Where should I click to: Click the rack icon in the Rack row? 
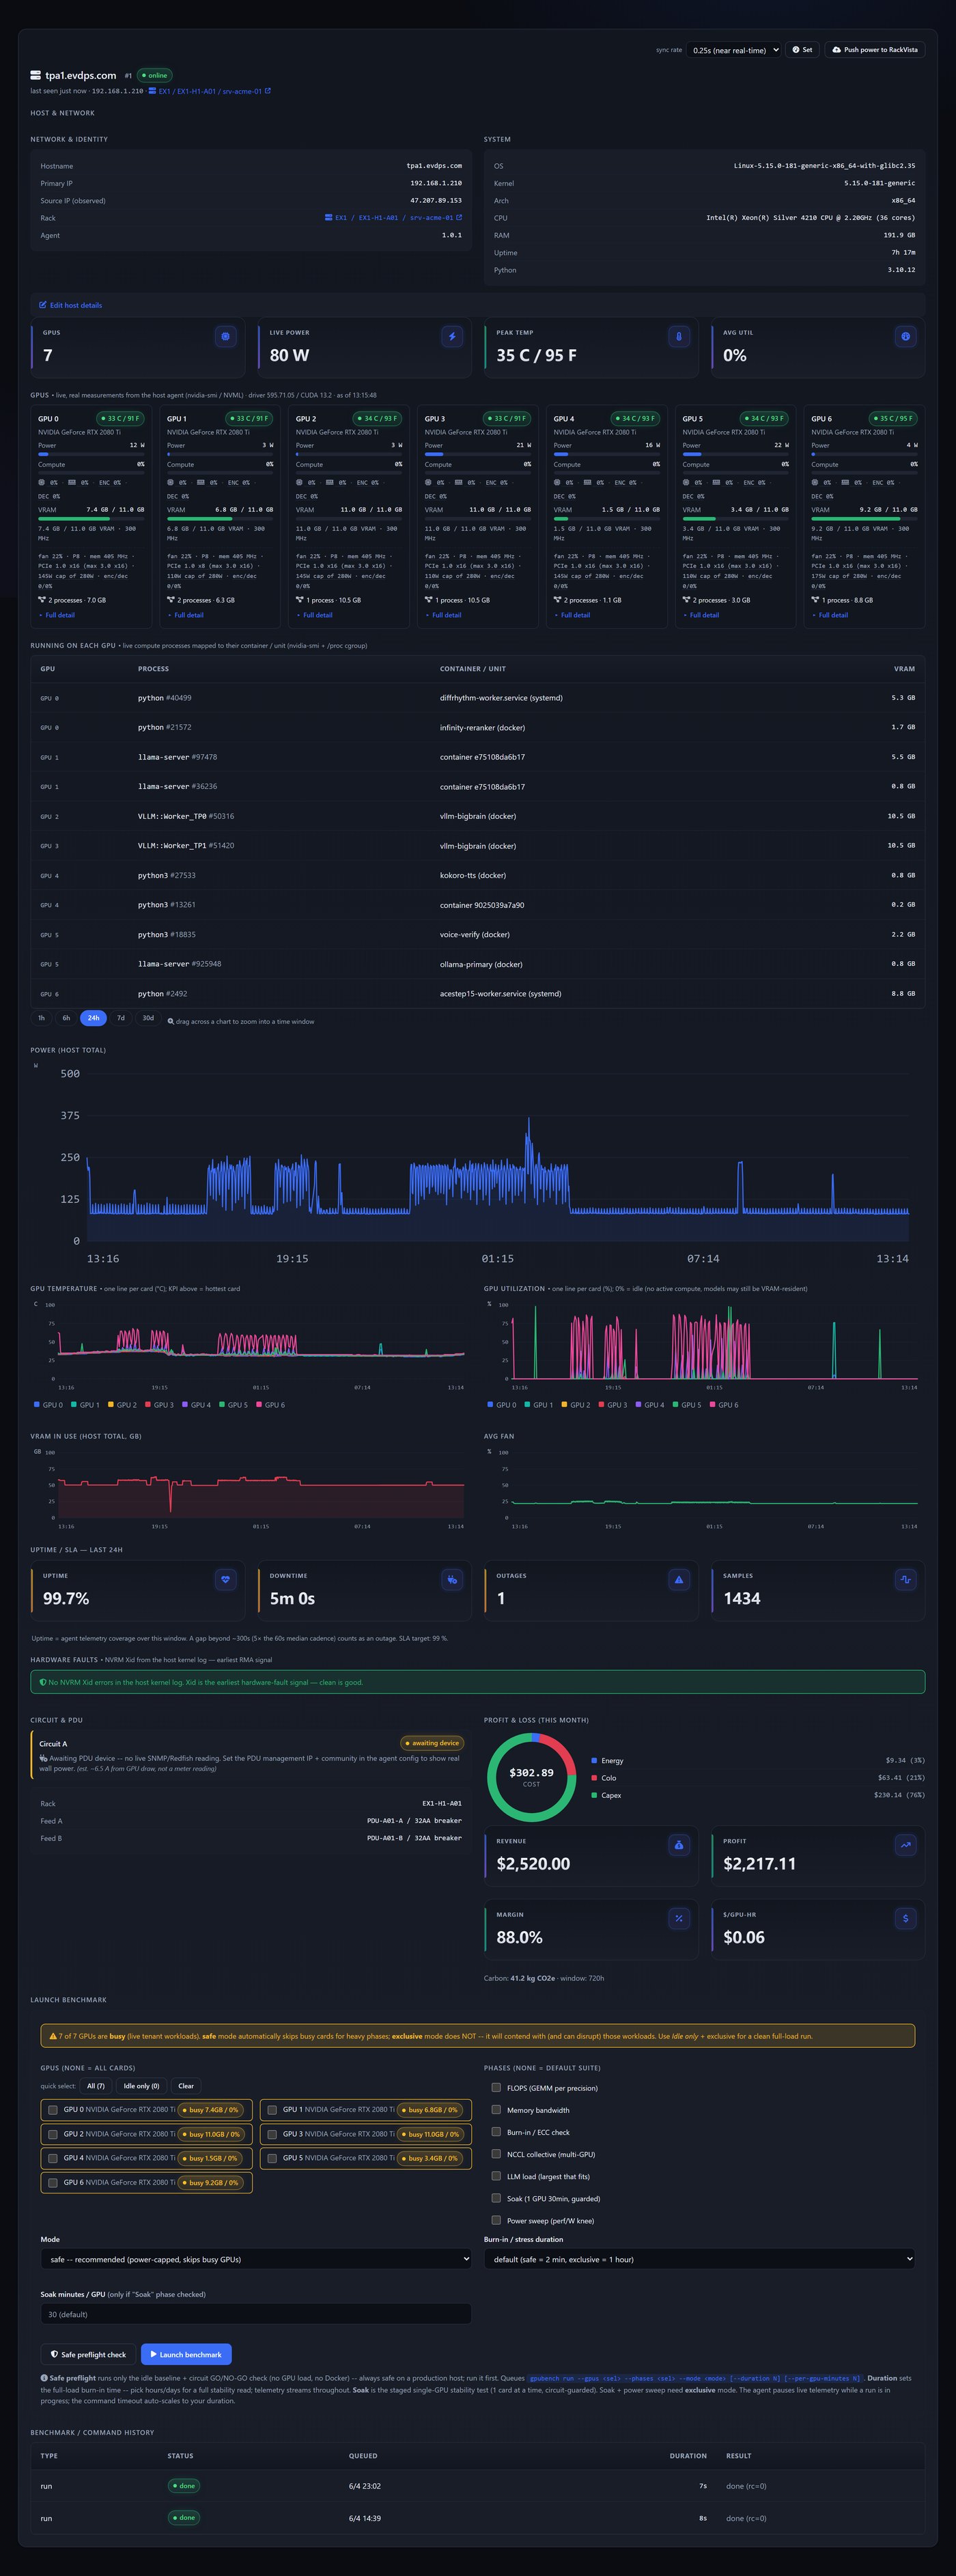click(329, 217)
